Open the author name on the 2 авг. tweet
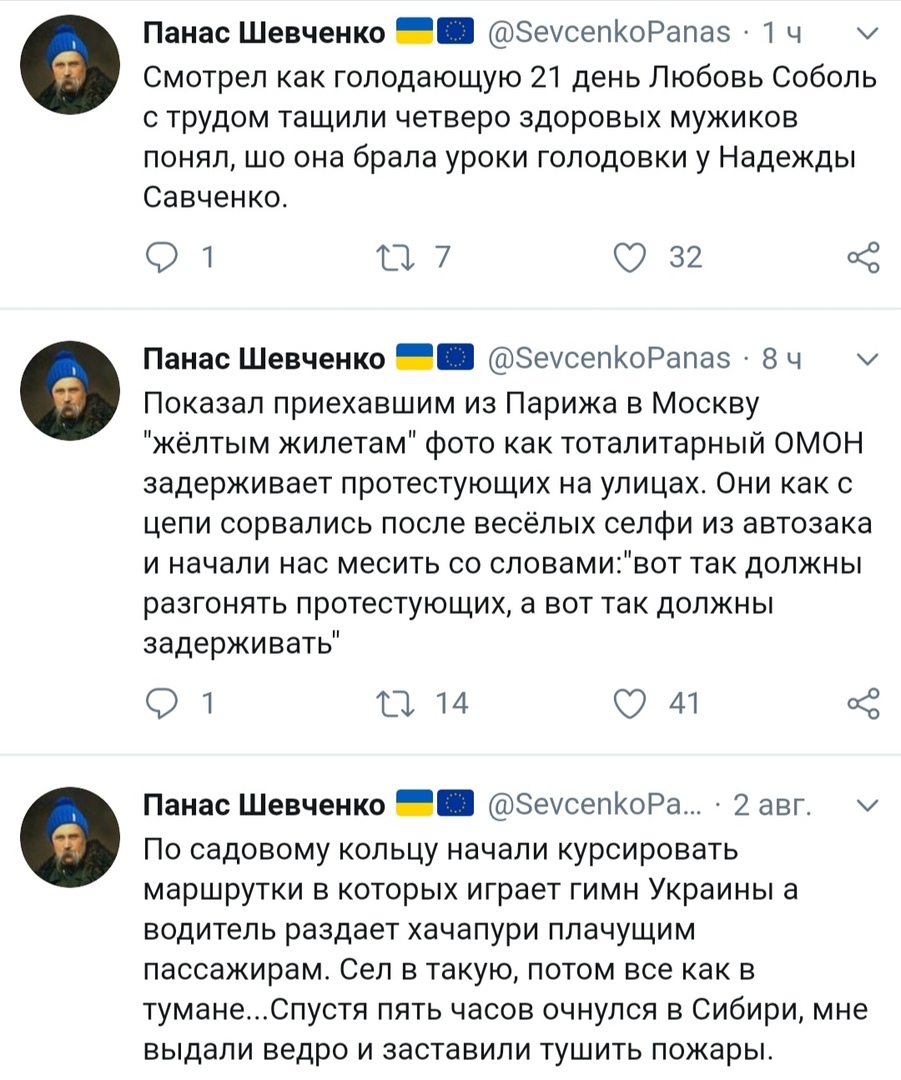The image size is (901, 1080). tap(264, 805)
